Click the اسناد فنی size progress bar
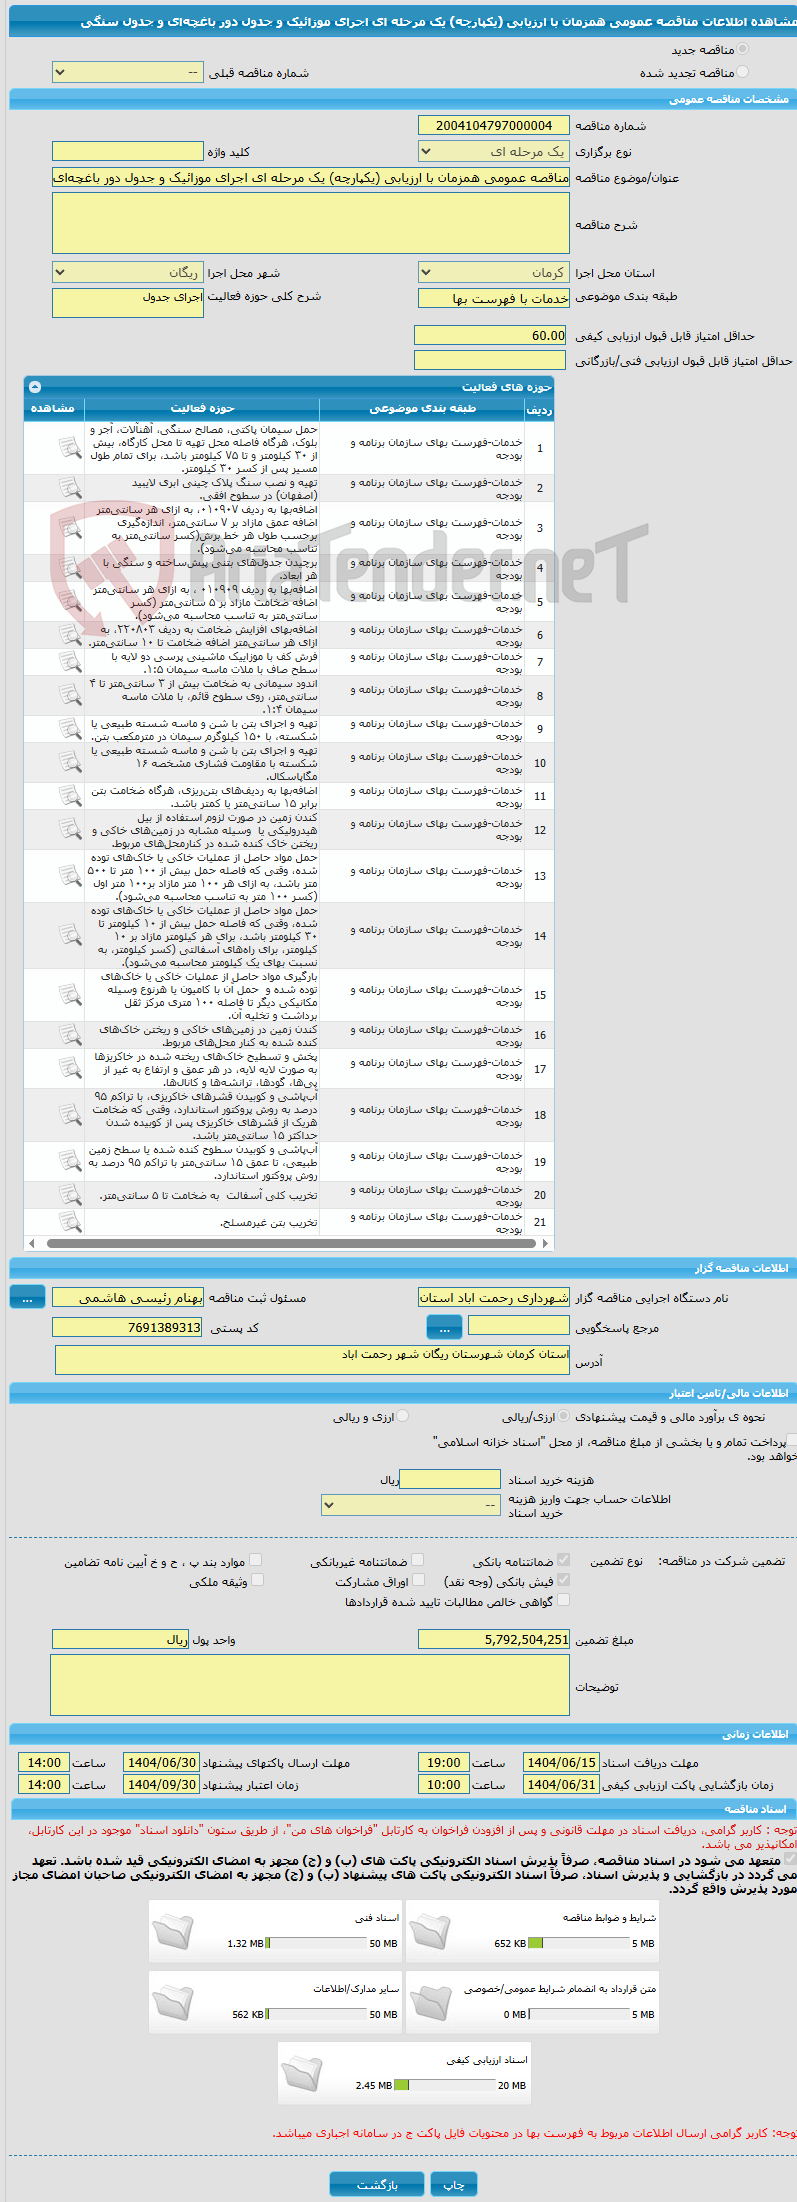 tap(316, 1944)
